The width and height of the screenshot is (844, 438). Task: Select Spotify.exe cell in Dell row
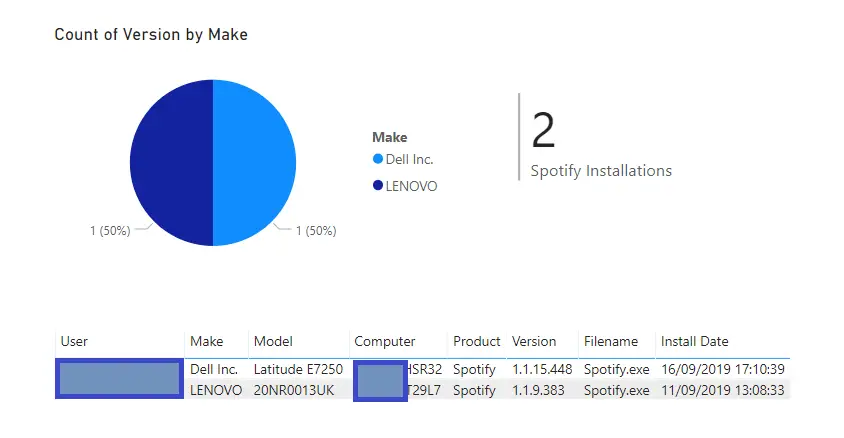(617, 369)
